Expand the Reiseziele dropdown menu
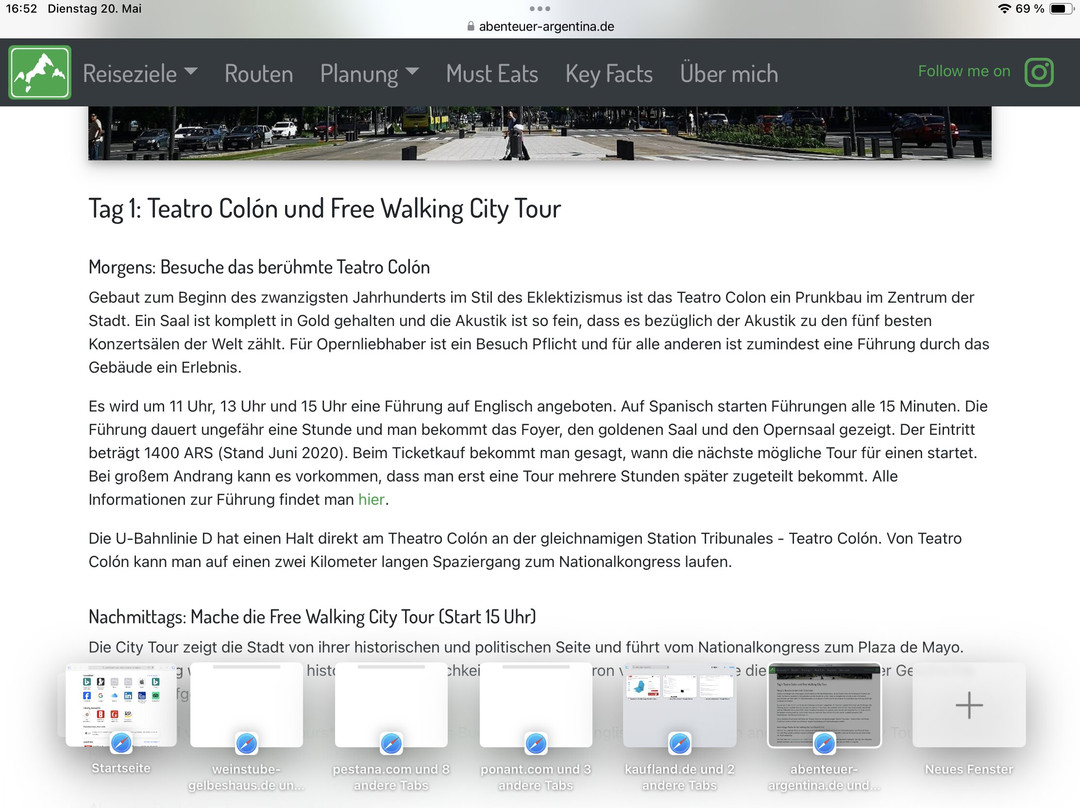This screenshot has width=1080, height=808. [x=140, y=74]
